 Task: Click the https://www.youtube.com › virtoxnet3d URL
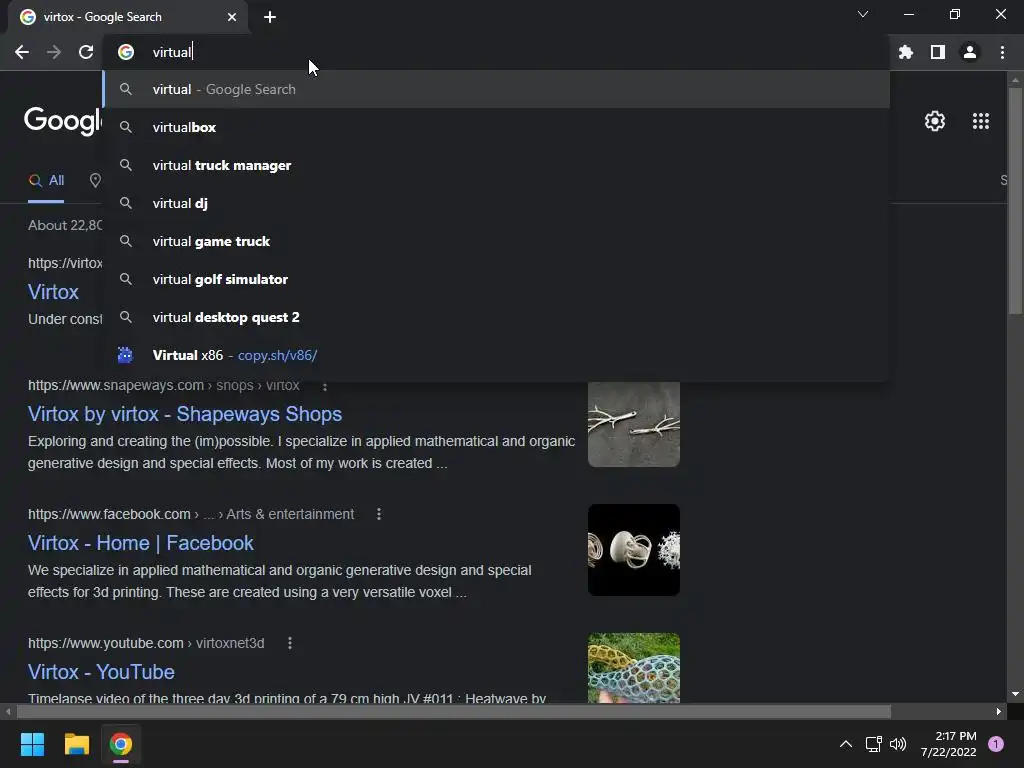tap(146, 643)
